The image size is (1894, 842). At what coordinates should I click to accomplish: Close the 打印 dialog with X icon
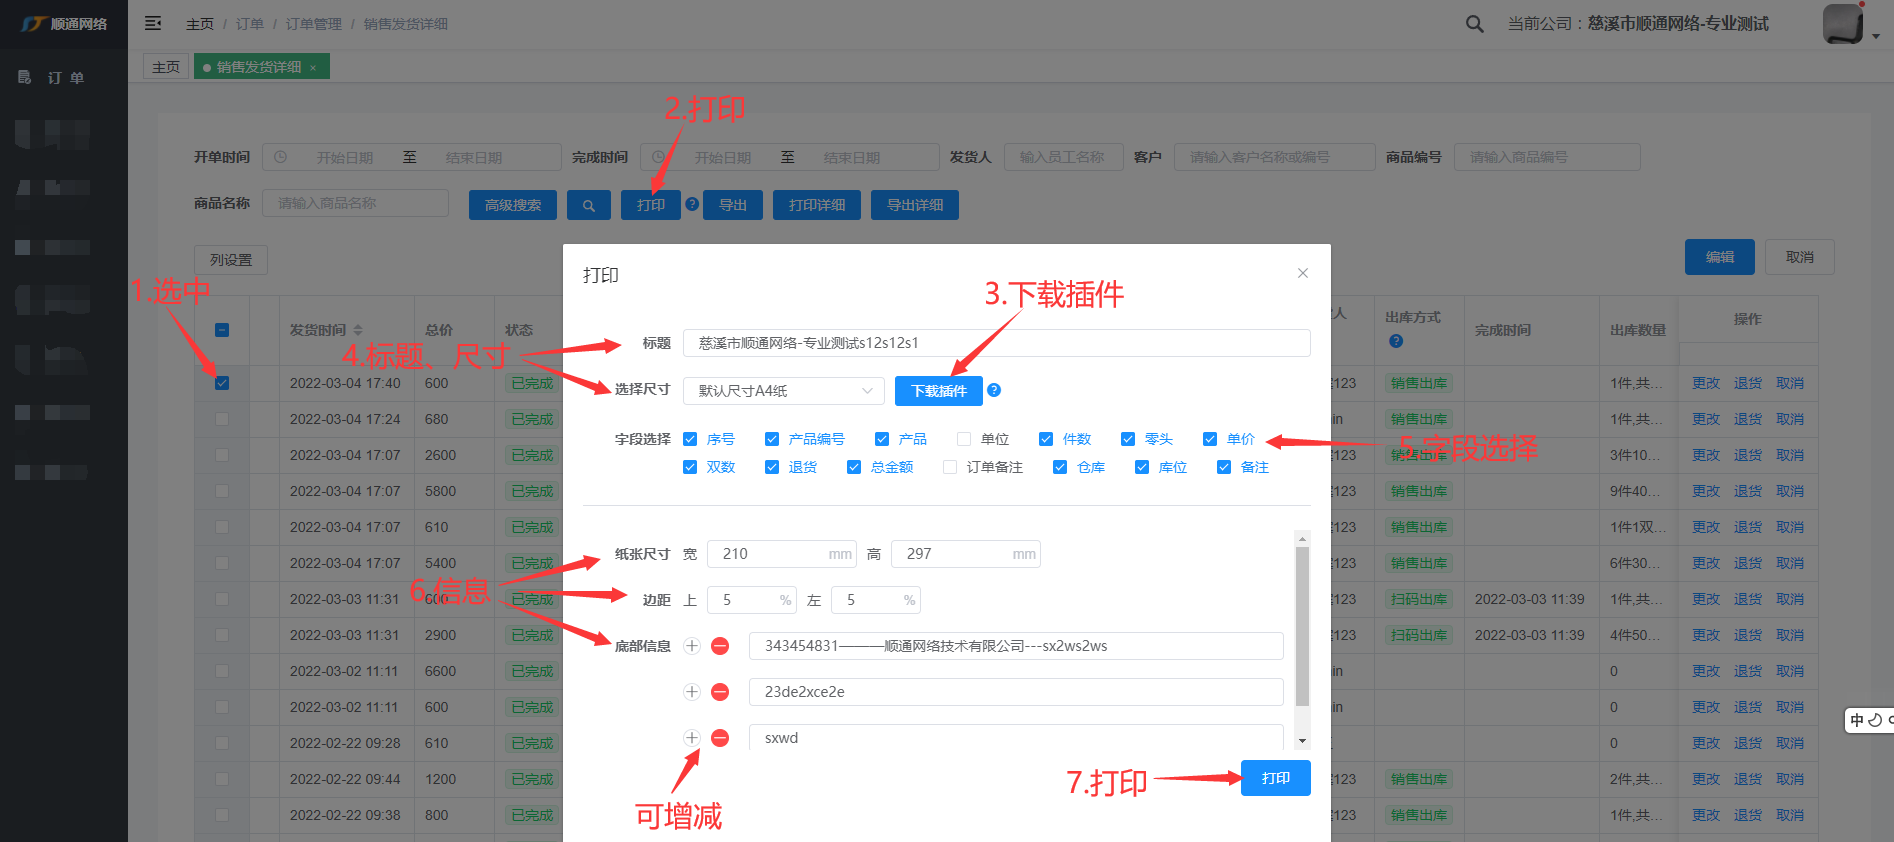click(1302, 273)
